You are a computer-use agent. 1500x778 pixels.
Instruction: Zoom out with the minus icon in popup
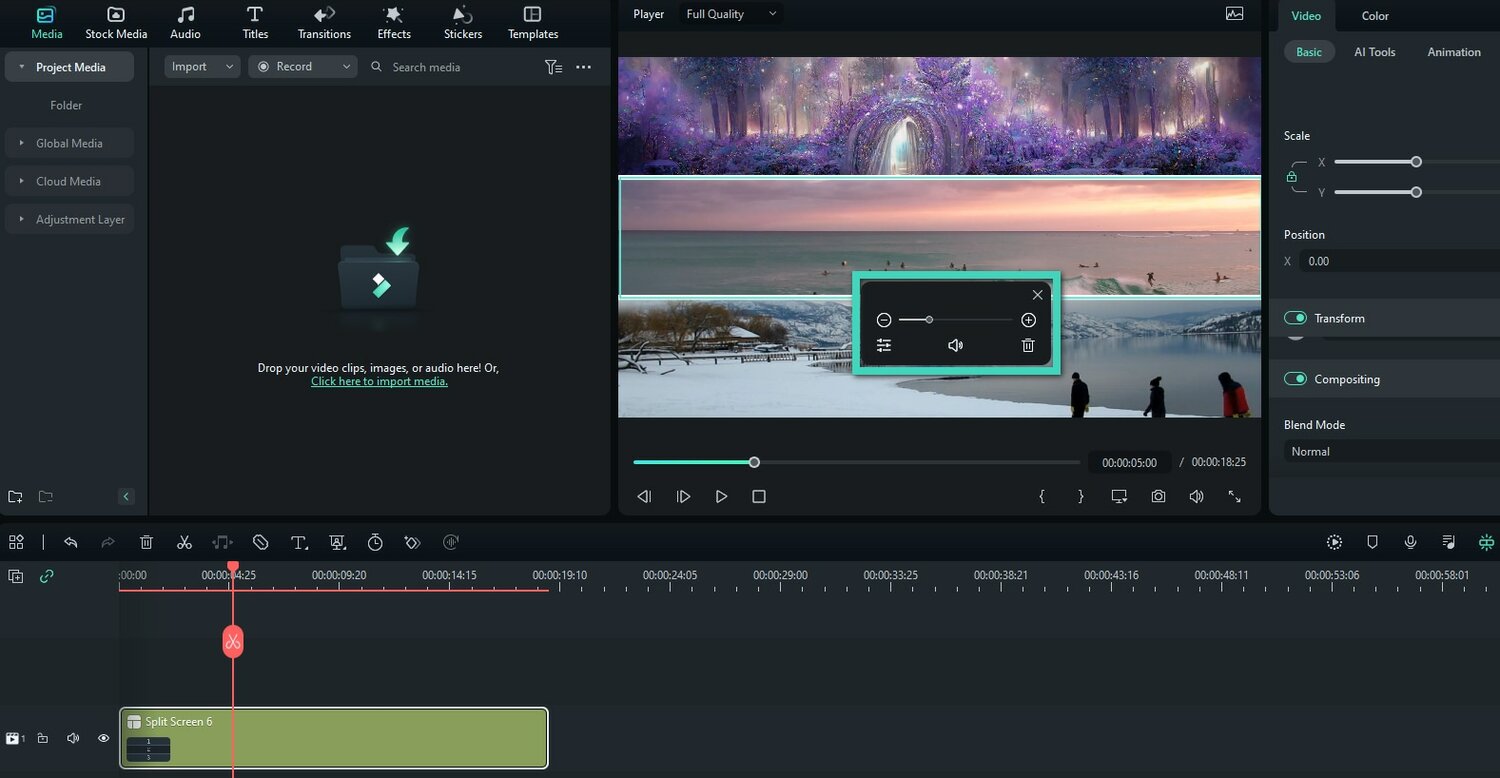pyautogui.click(x=884, y=320)
